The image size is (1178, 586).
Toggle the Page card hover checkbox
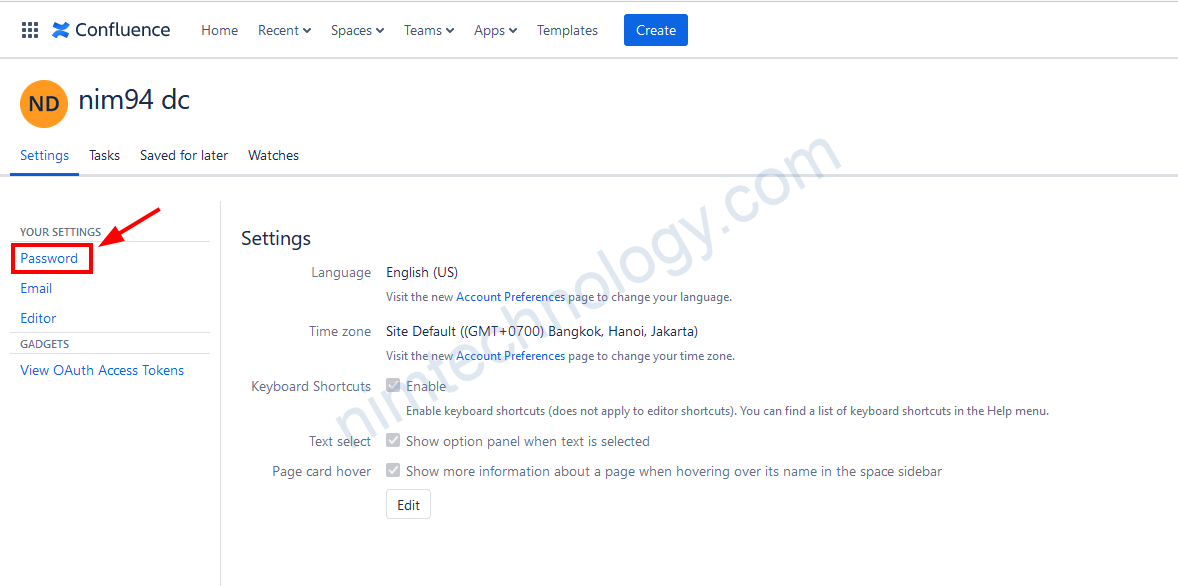click(x=393, y=471)
